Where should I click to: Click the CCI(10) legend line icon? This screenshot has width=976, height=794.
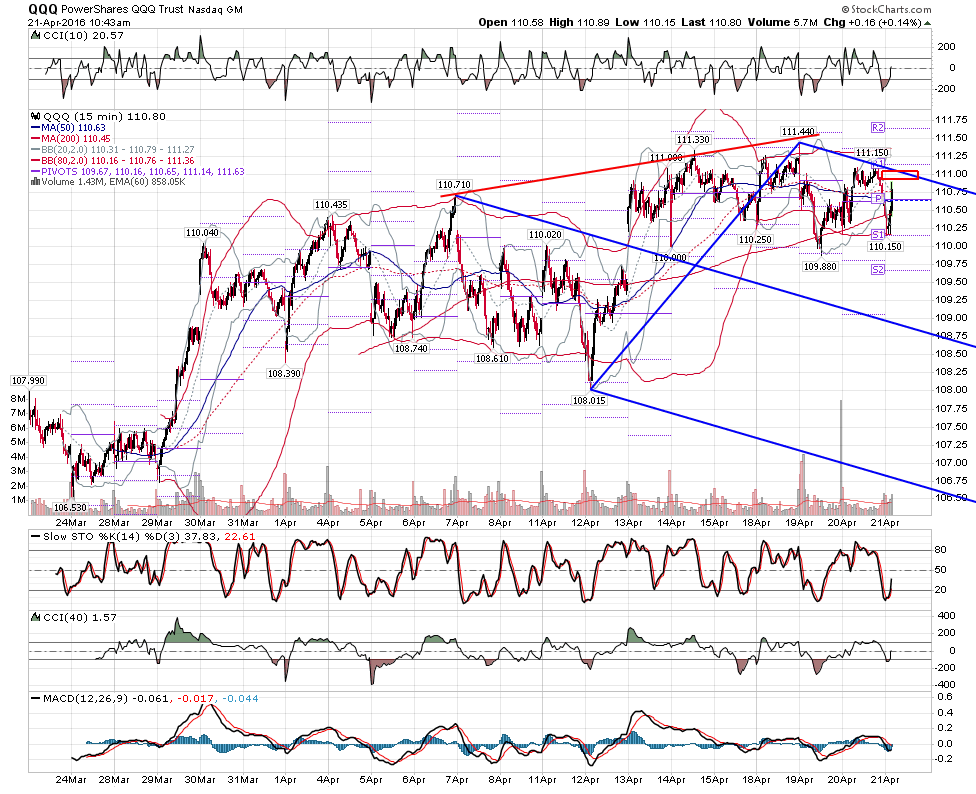(x=36, y=36)
